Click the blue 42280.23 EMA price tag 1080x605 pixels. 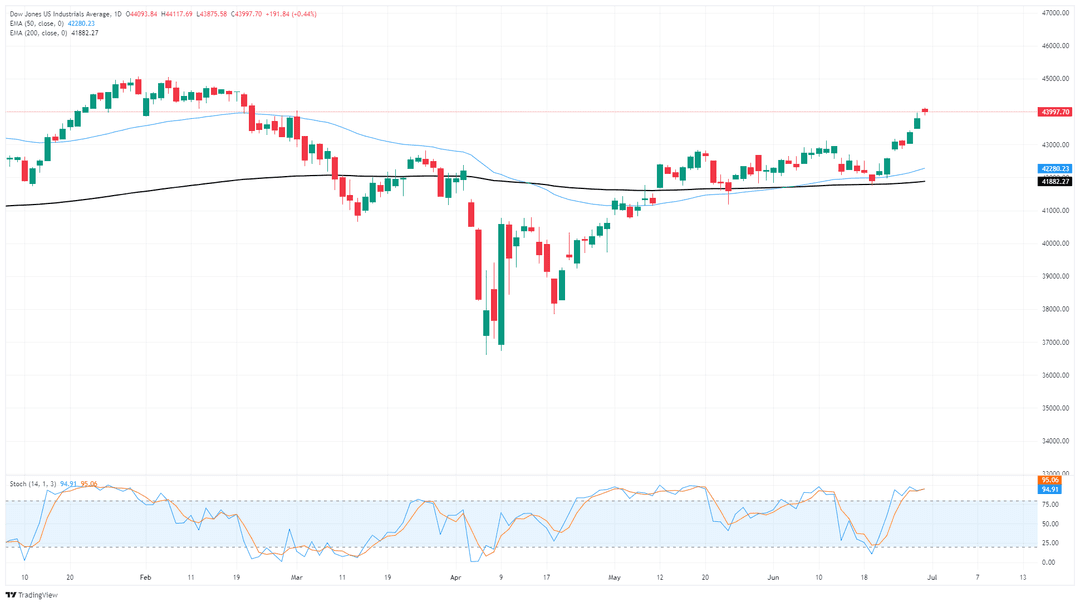1055,168
